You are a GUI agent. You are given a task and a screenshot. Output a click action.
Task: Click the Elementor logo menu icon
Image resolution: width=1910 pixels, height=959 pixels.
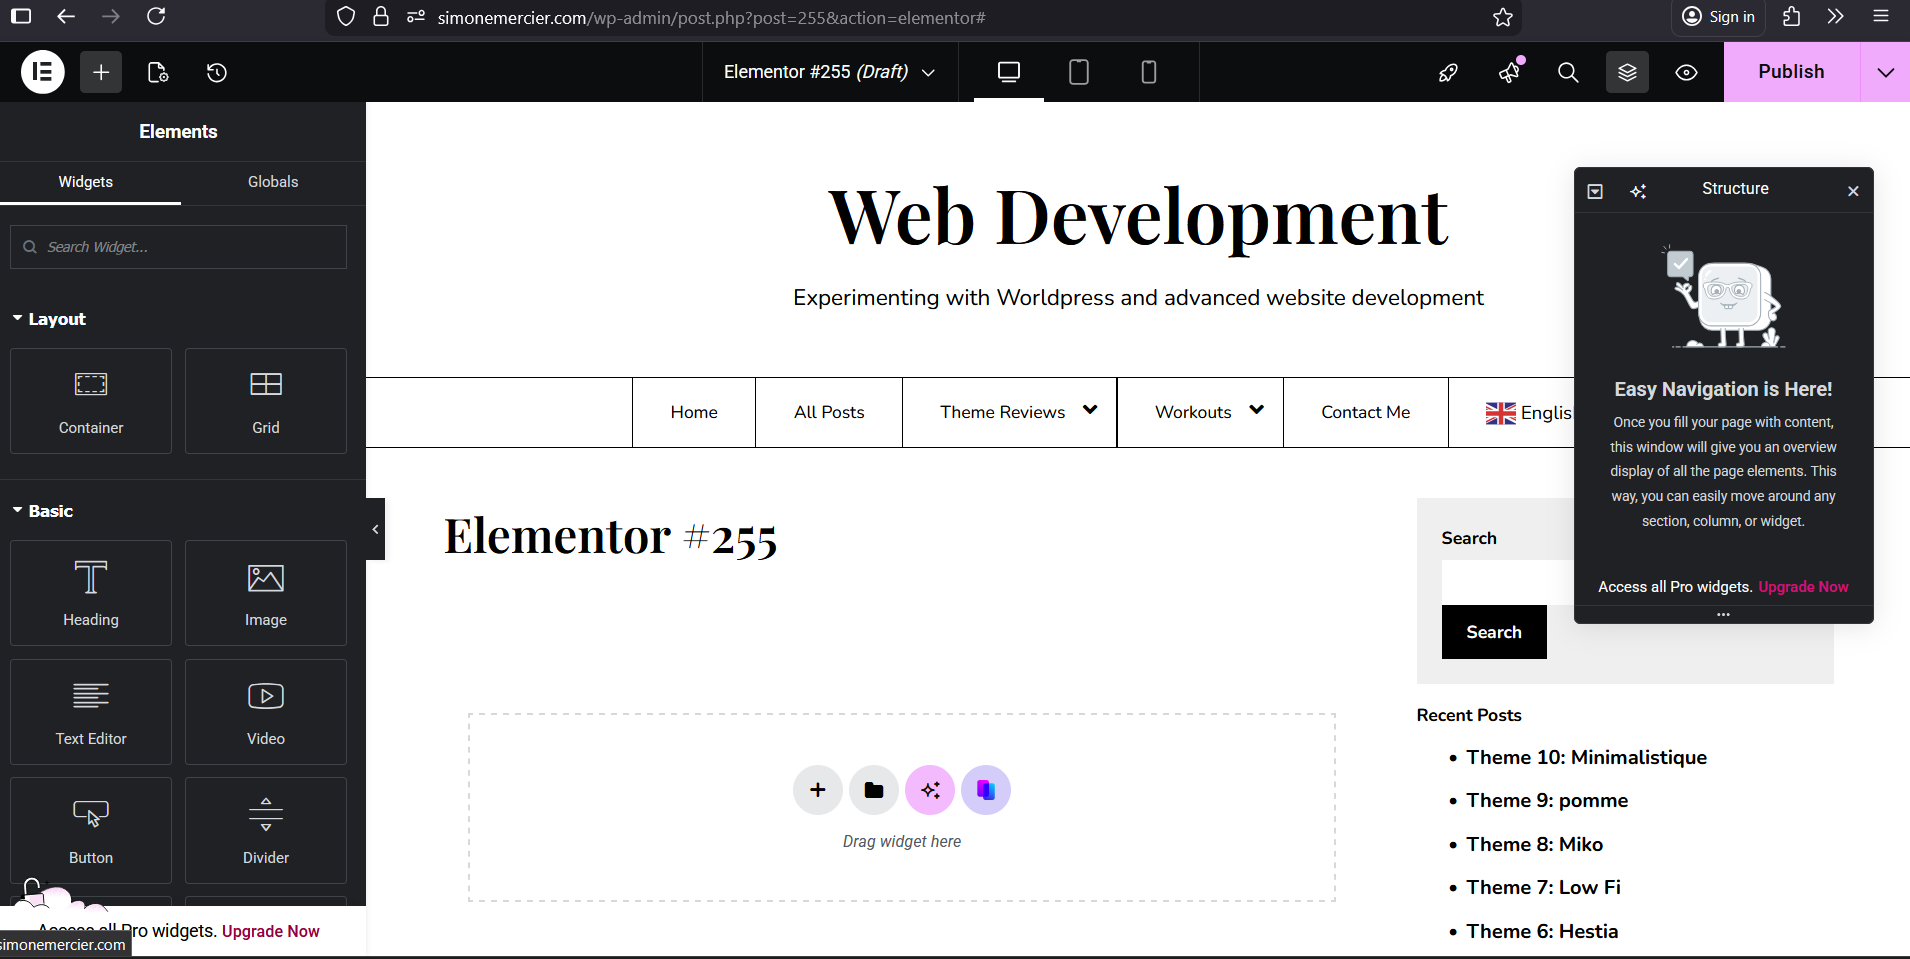(43, 72)
